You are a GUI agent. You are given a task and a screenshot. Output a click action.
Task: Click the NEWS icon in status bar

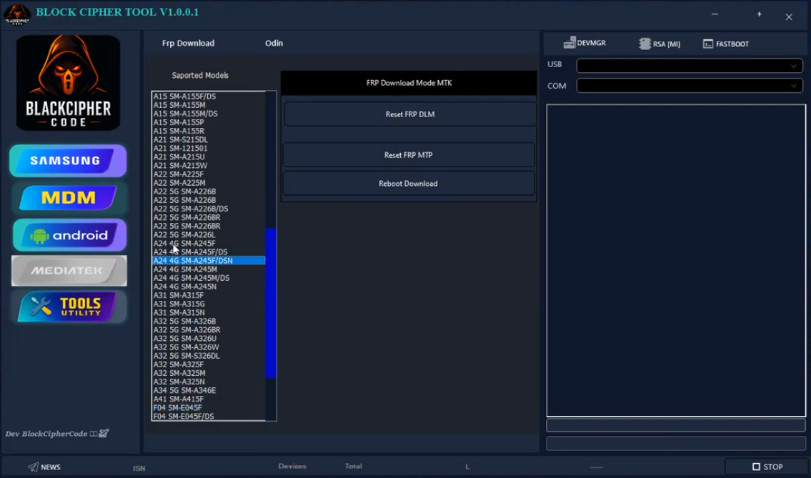(44, 467)
